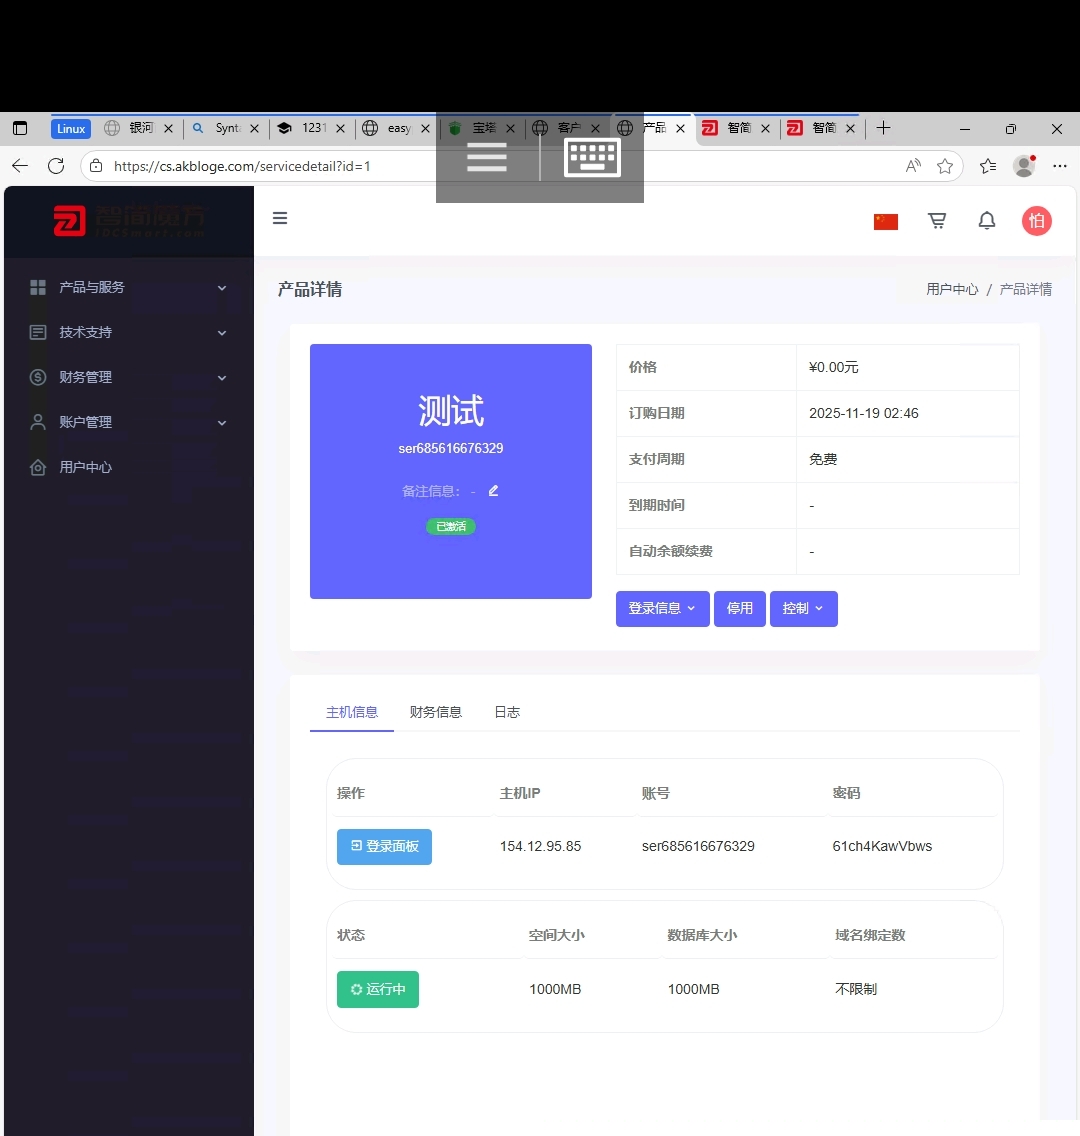The height and width of the screenshot is (1136, 1080).
Task: Click the 运行中 status indicator
Action: coord(377,989)
